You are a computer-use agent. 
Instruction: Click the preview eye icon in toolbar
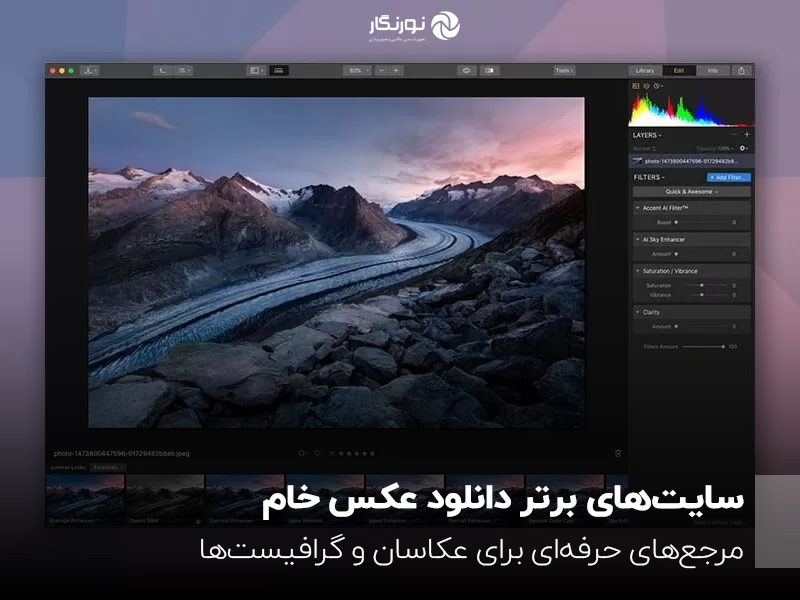[466, 70]
